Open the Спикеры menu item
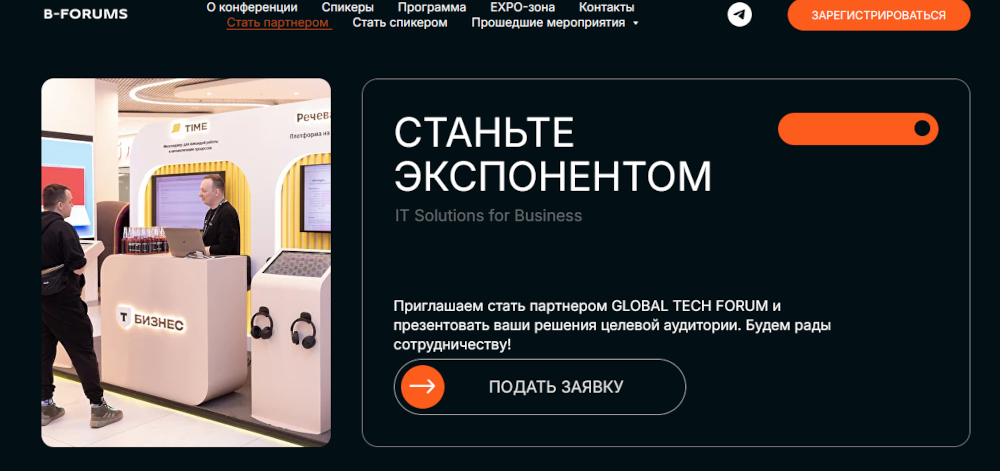1000x471 pixels. tap(348, 8)
